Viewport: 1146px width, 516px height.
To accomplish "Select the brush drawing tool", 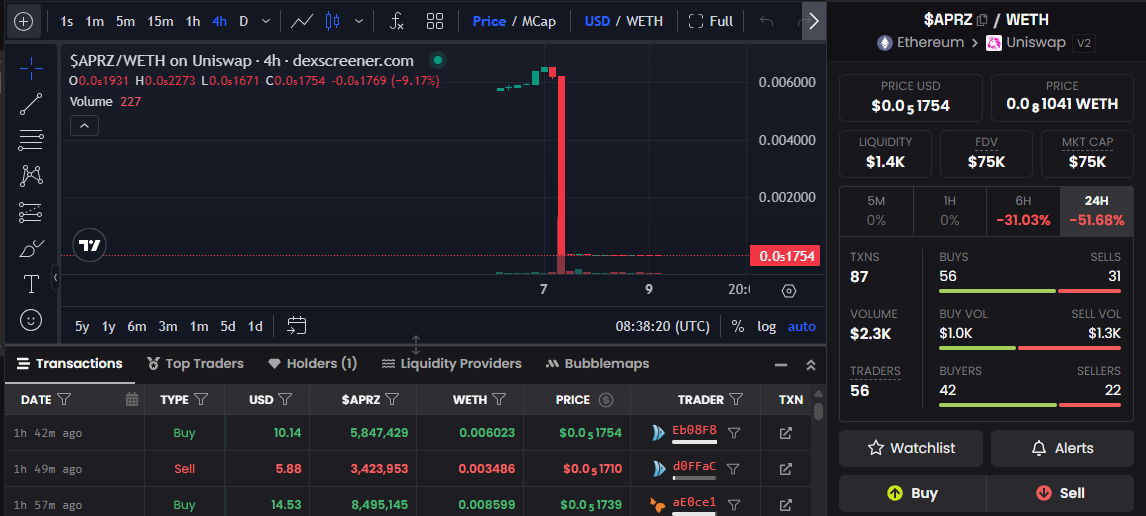I will click(x=31, y=248).
